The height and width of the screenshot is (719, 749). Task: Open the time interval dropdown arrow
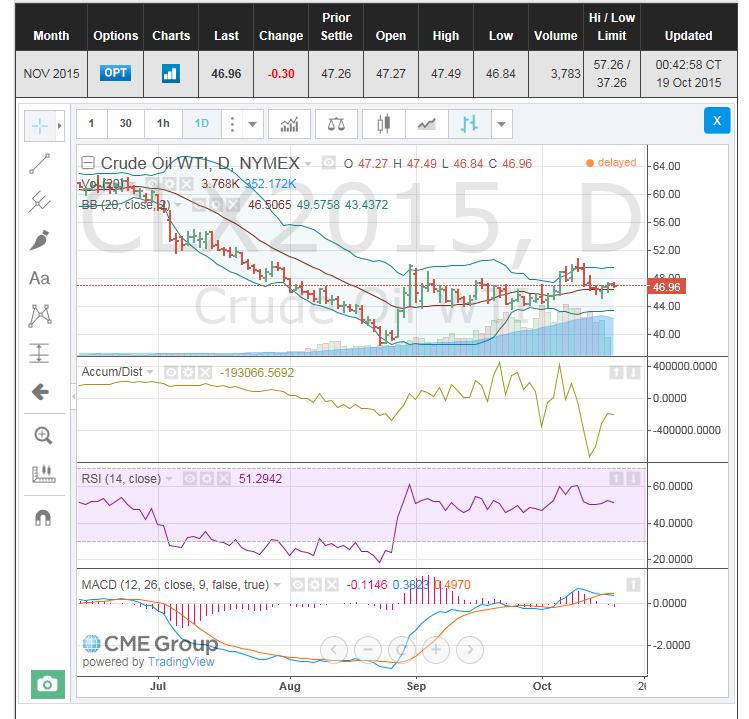point(253,124)
